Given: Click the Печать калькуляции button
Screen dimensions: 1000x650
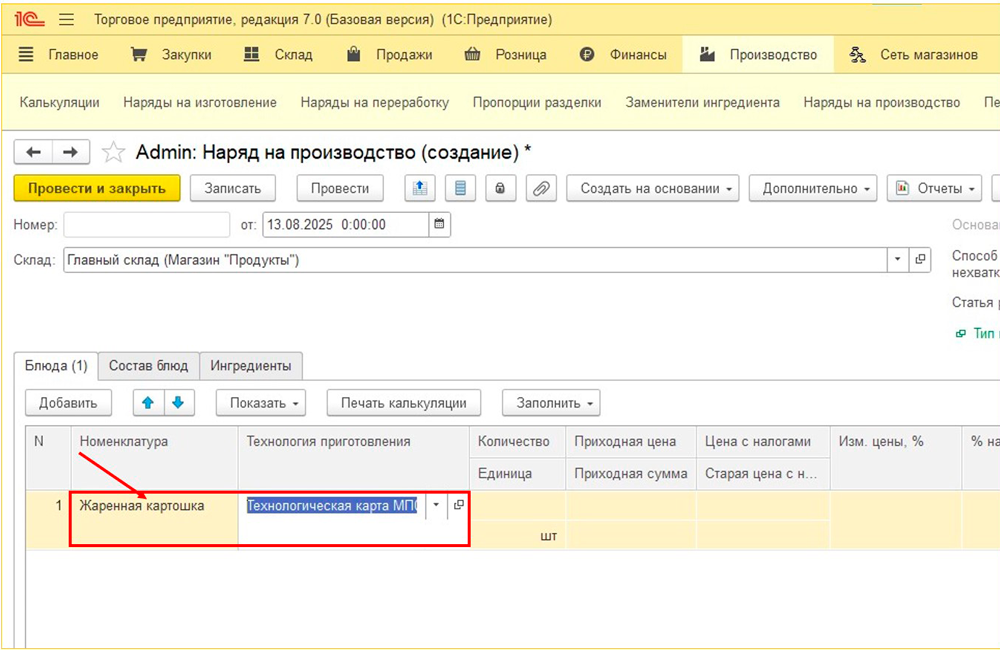Looking at the screenshot, I should click(403, 403).
